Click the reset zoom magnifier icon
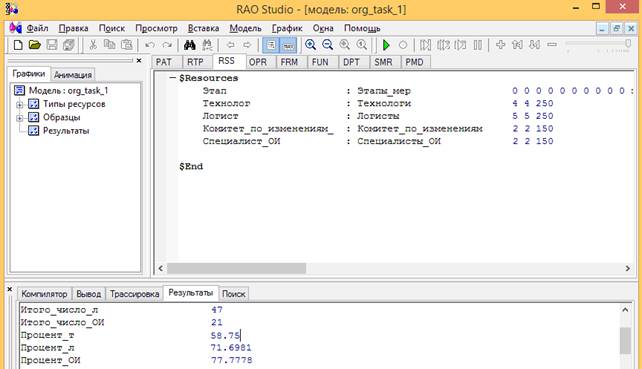The image size is (642, 369). 362,45
